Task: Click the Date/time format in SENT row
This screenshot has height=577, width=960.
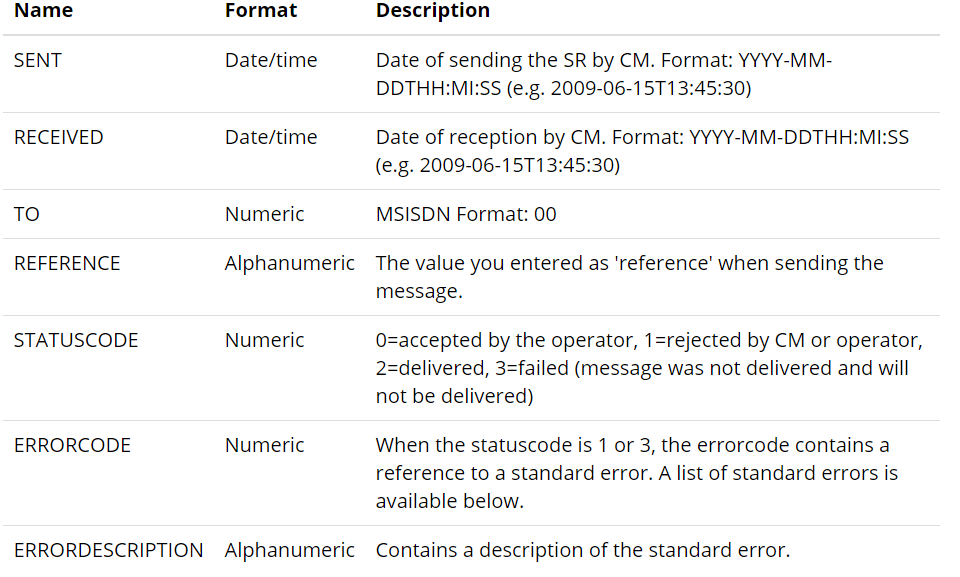Action: point(271,60)
